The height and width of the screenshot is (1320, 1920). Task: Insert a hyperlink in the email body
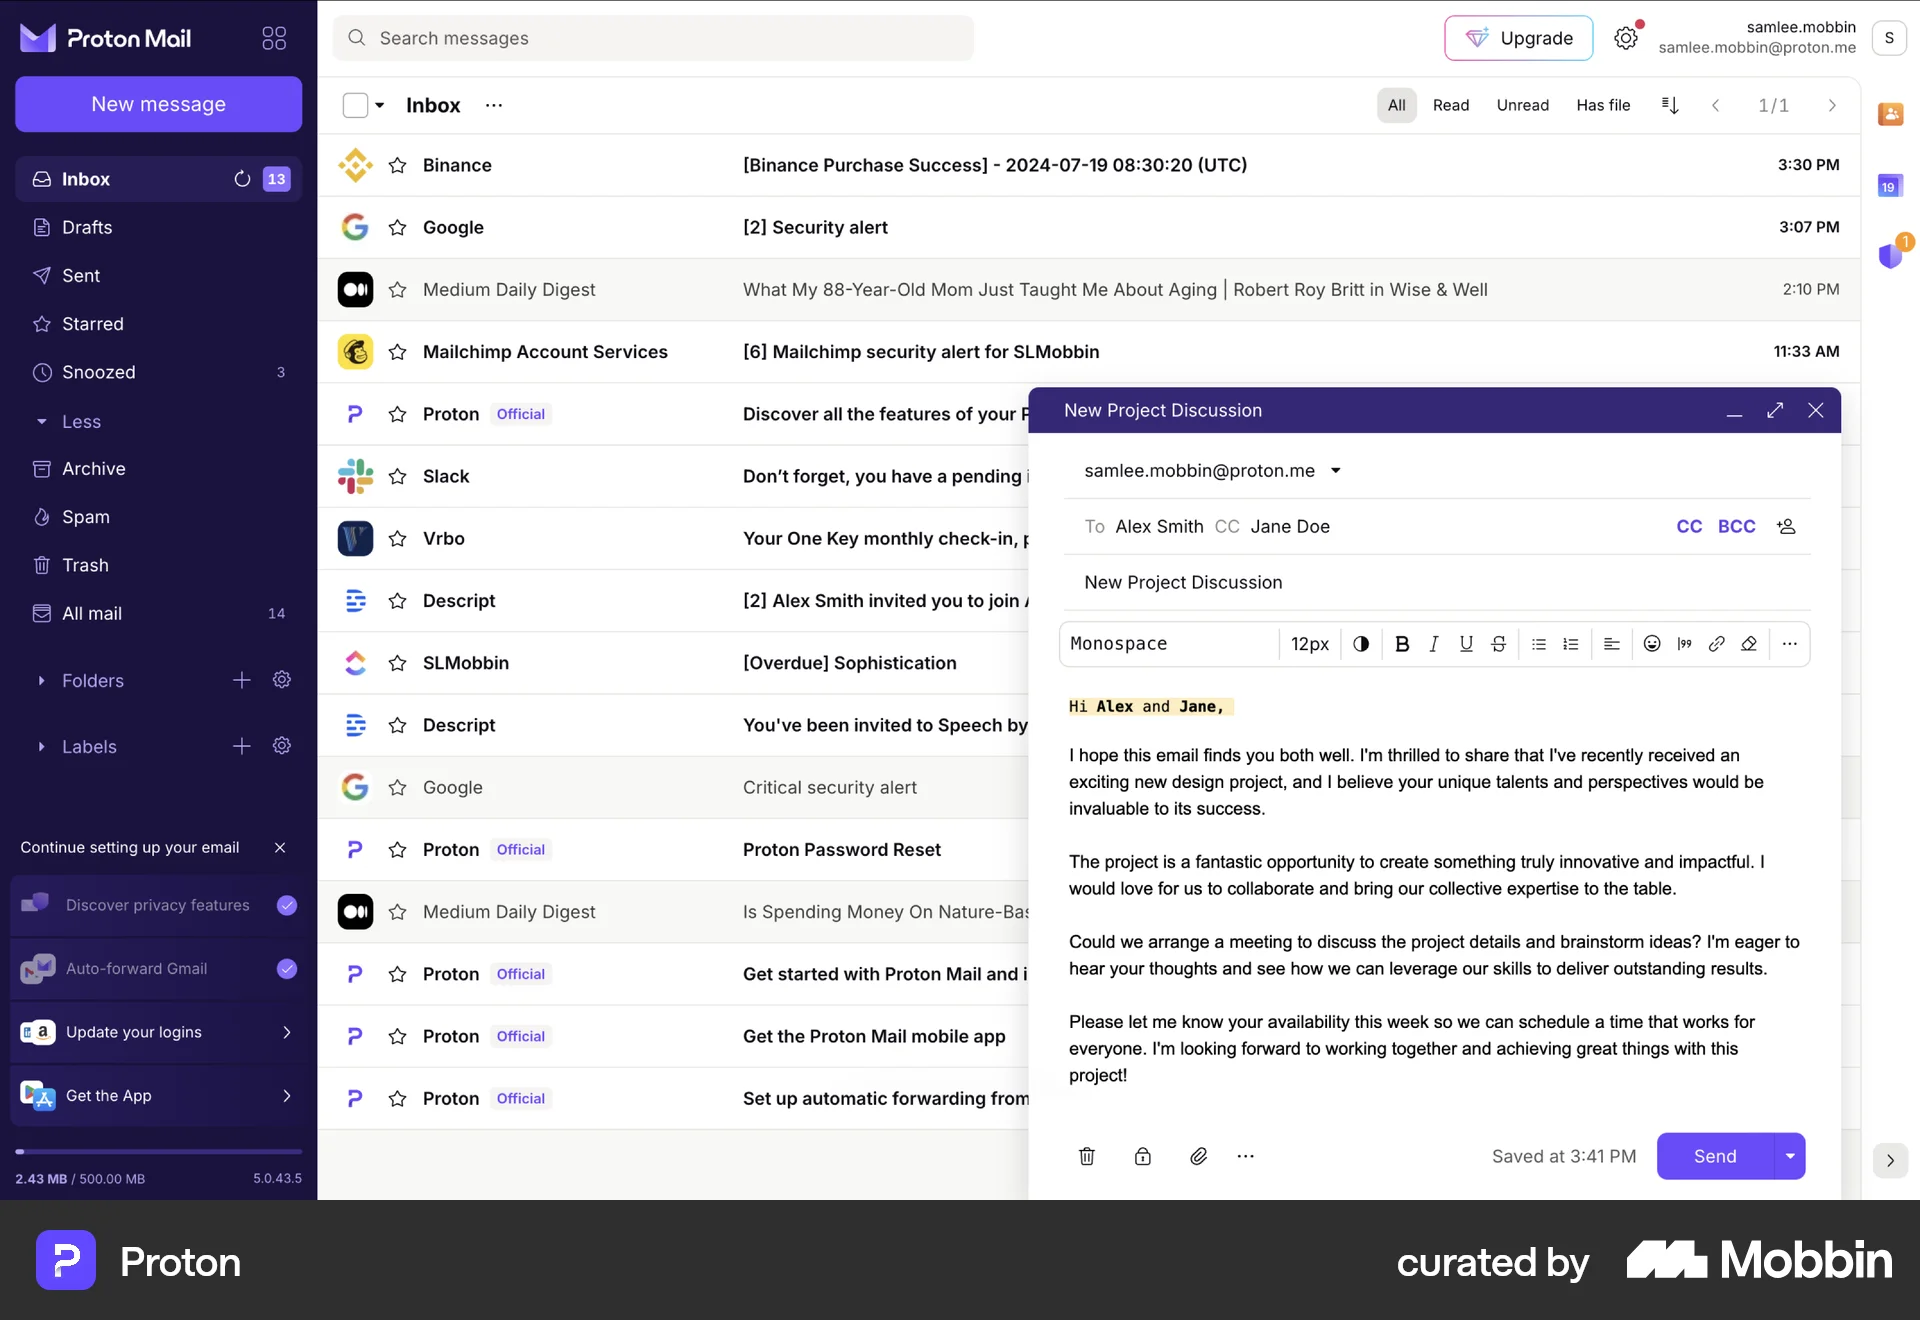click(1717, 644)
